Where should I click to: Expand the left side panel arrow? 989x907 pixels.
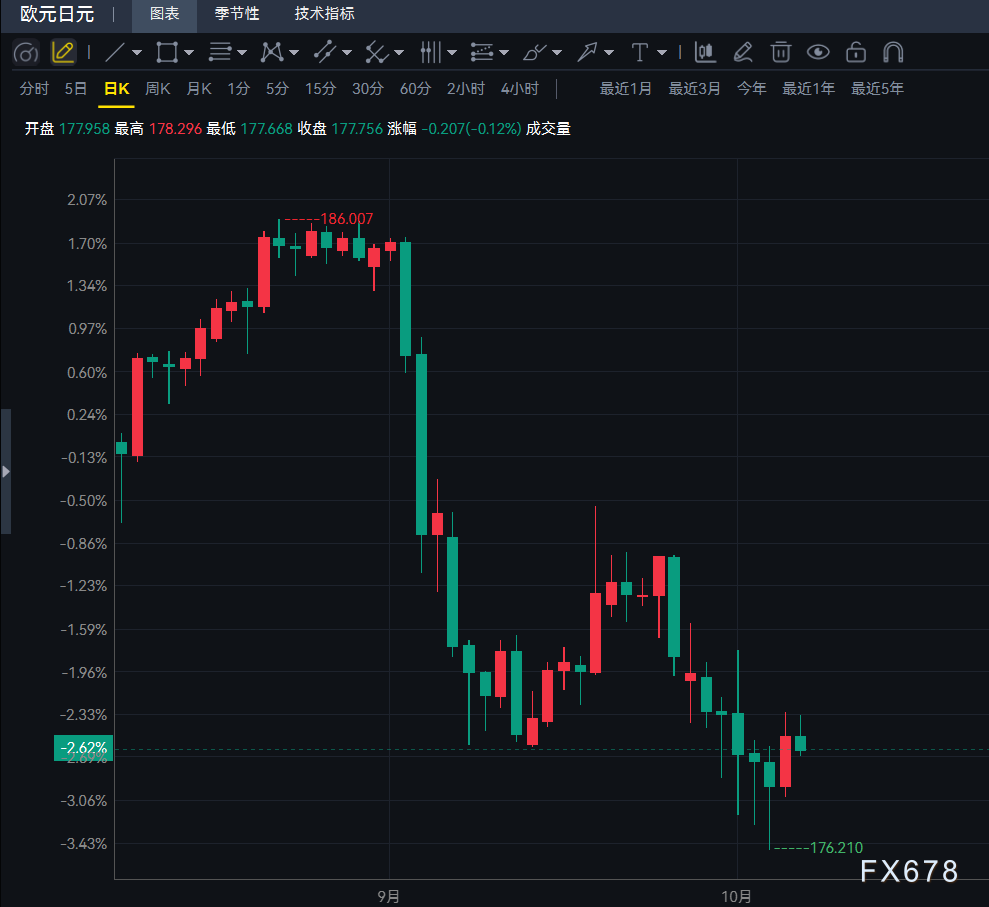click(x=6, y=471)
